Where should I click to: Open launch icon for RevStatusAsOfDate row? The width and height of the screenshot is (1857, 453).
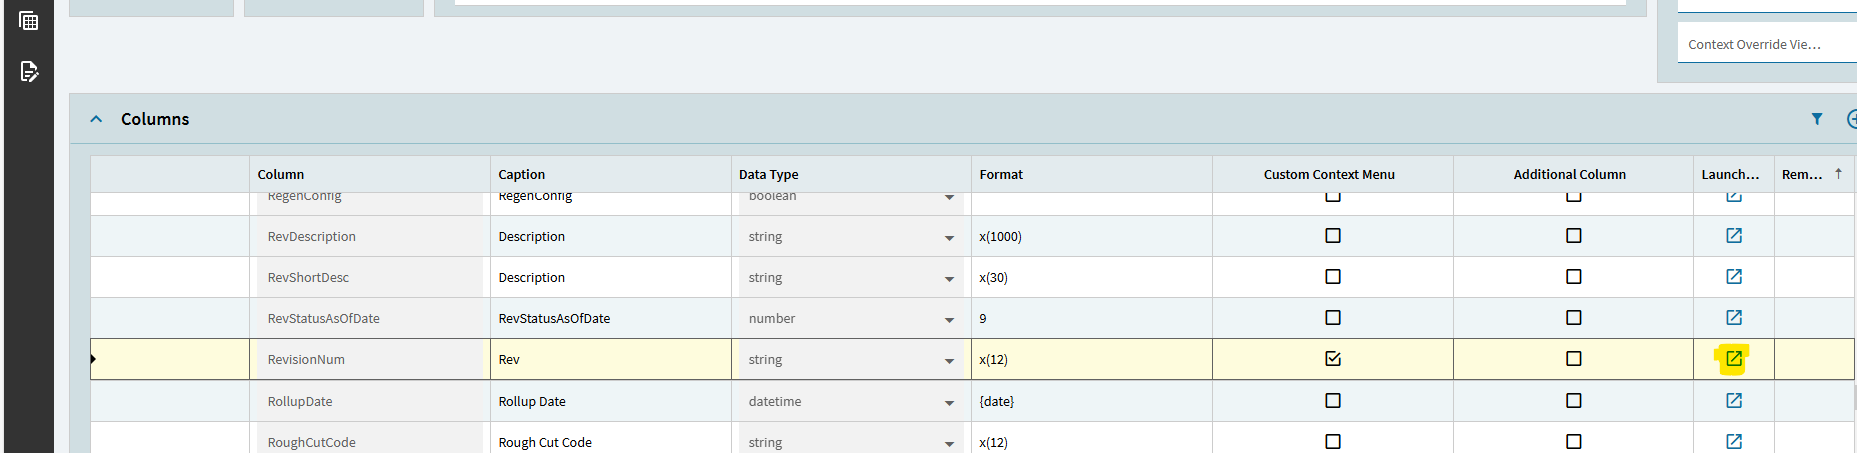1734,318
